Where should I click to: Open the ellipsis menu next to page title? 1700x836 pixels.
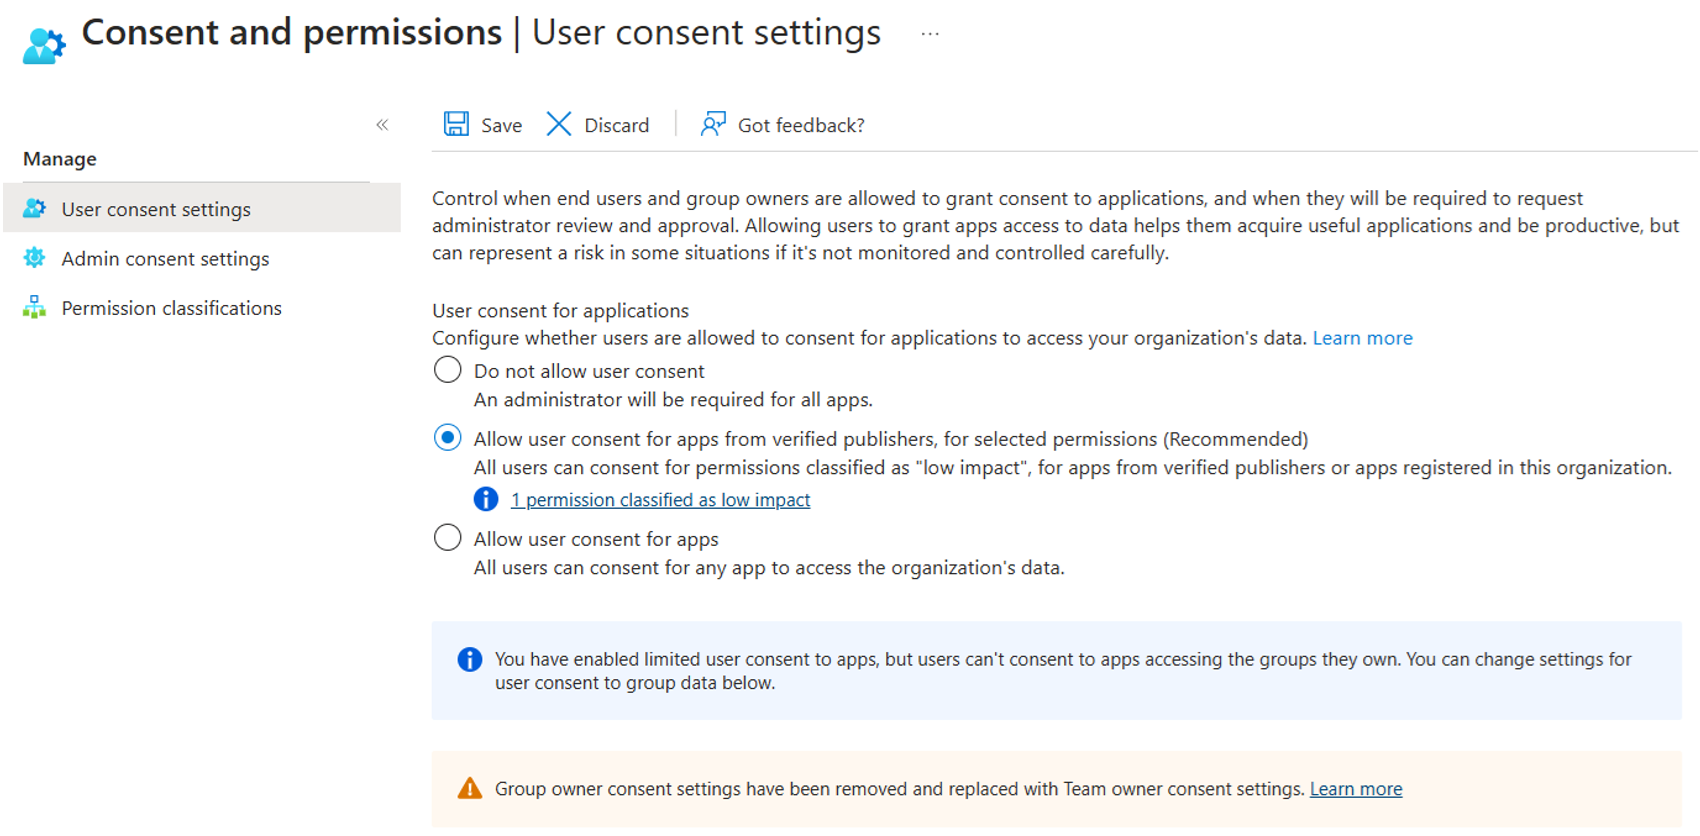(x=930, y=32)
